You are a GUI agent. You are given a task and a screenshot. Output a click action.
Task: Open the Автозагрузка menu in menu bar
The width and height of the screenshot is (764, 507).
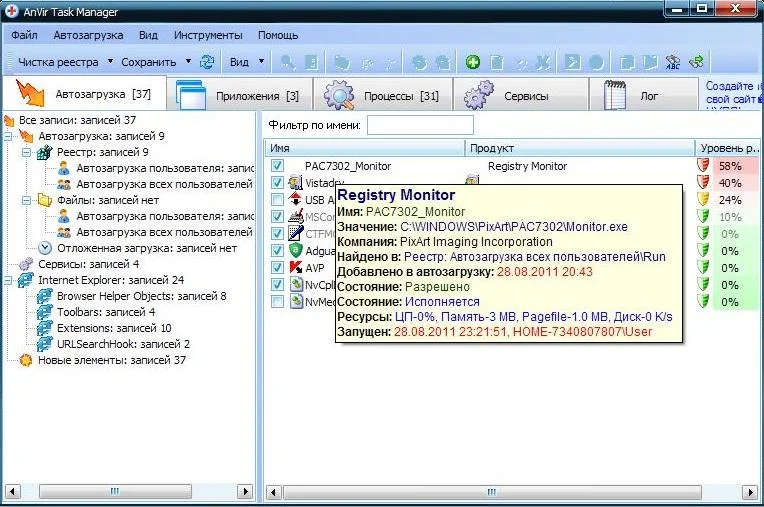click(88, 35)
